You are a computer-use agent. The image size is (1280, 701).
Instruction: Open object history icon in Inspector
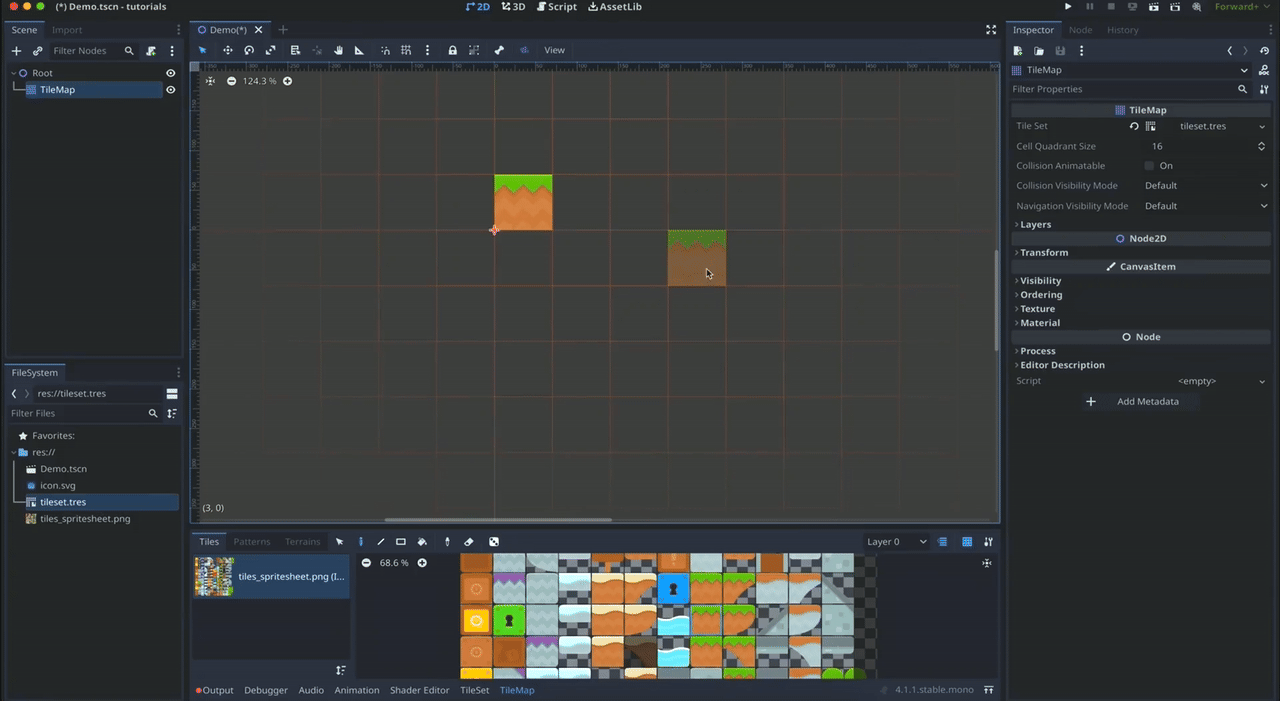pyautogui.click(x=1265, y=51)
